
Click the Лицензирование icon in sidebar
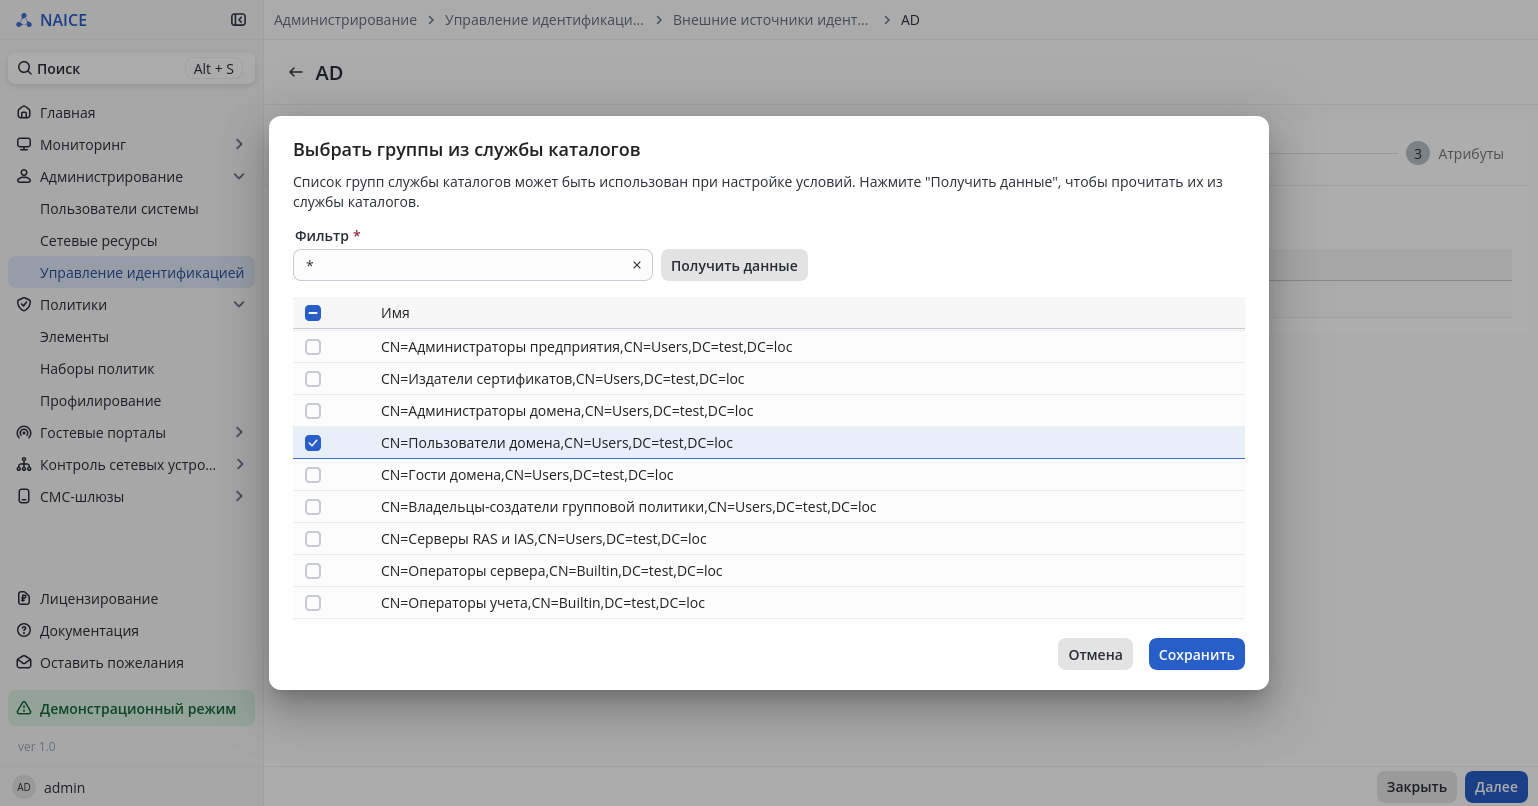tap(24, 599)
